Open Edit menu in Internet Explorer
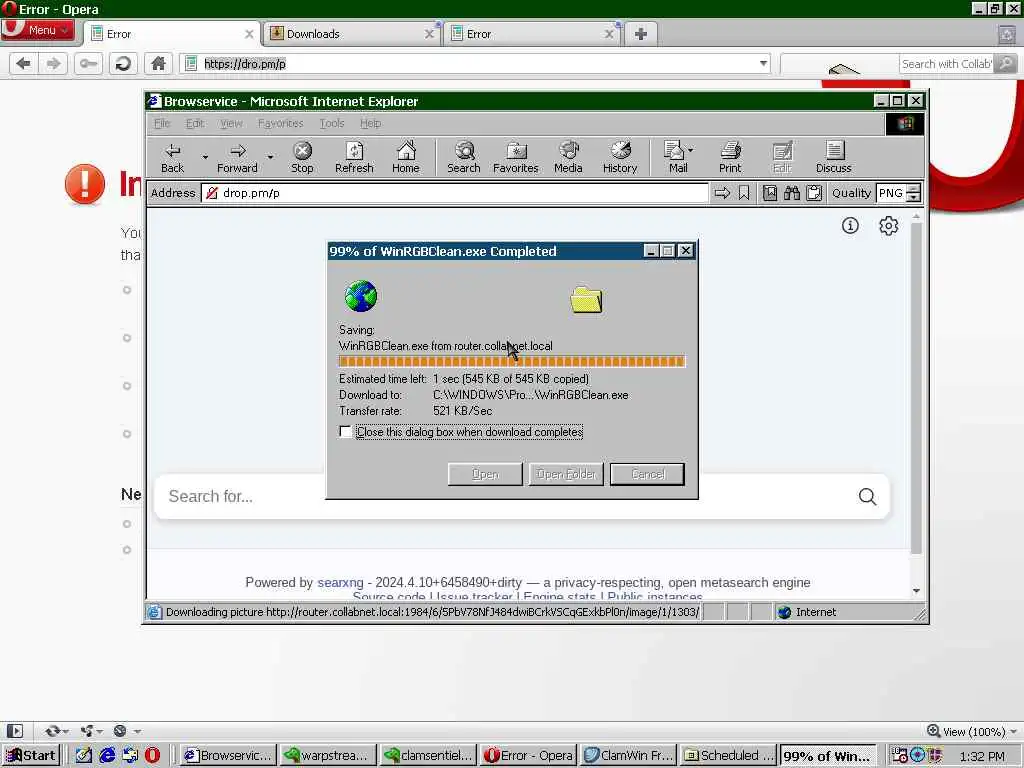Viewport: 1024px width, 768px height. [195, 123]
